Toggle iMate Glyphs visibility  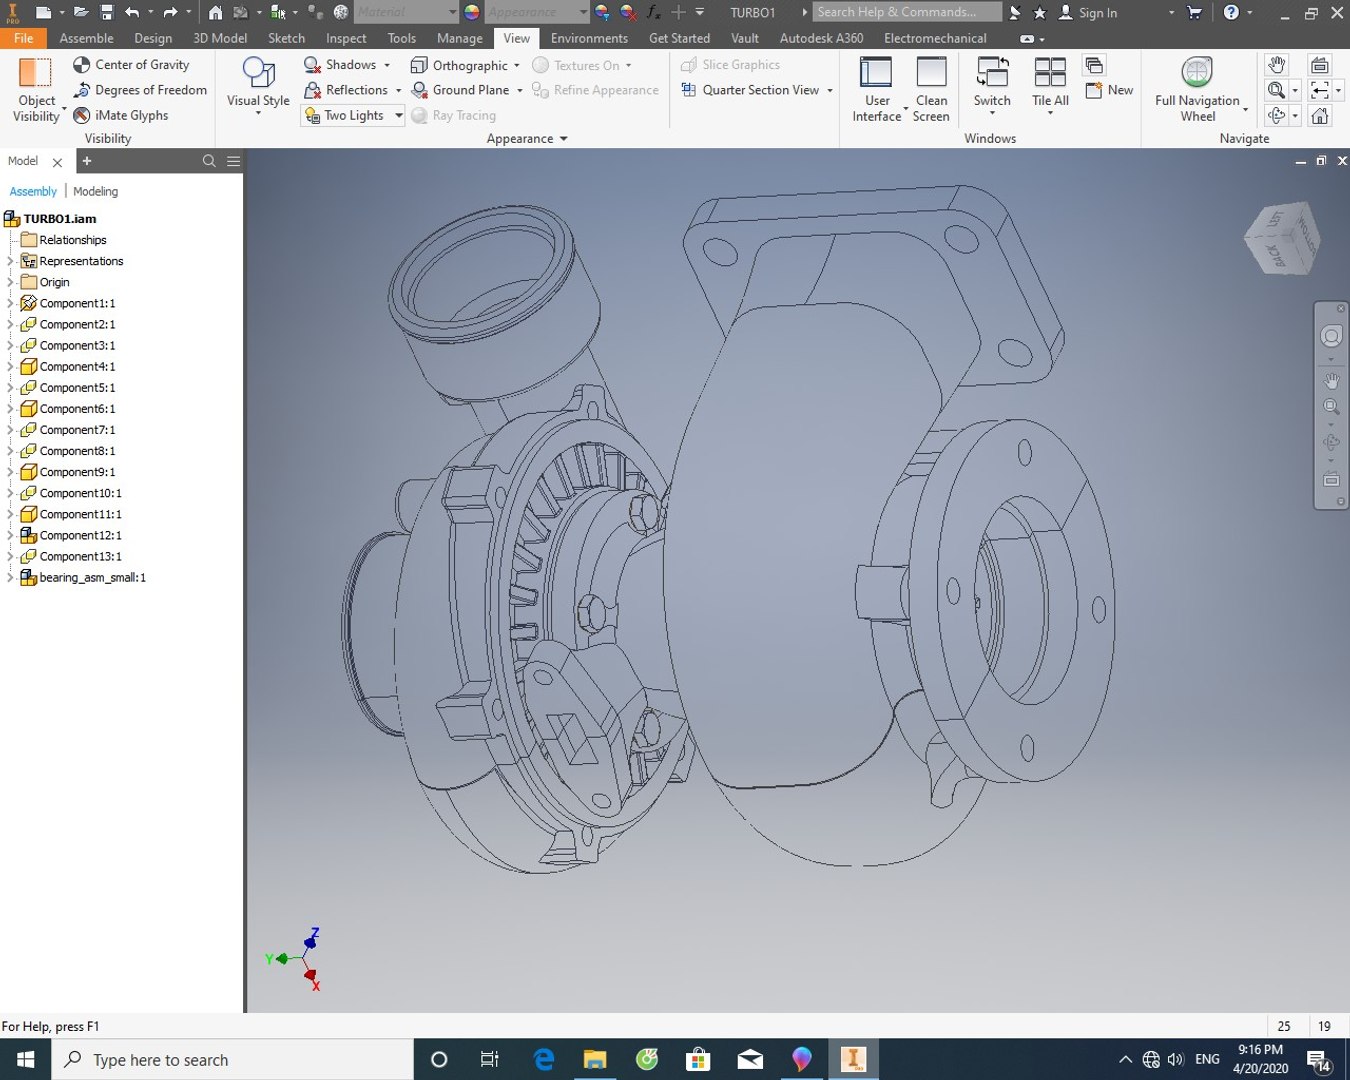coord(121,115)
